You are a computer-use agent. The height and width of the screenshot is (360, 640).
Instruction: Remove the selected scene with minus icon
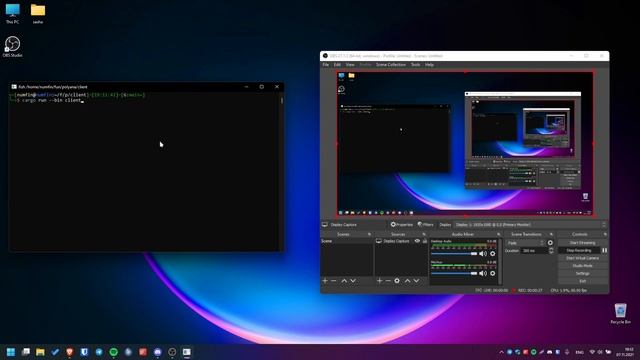point(334,281)
